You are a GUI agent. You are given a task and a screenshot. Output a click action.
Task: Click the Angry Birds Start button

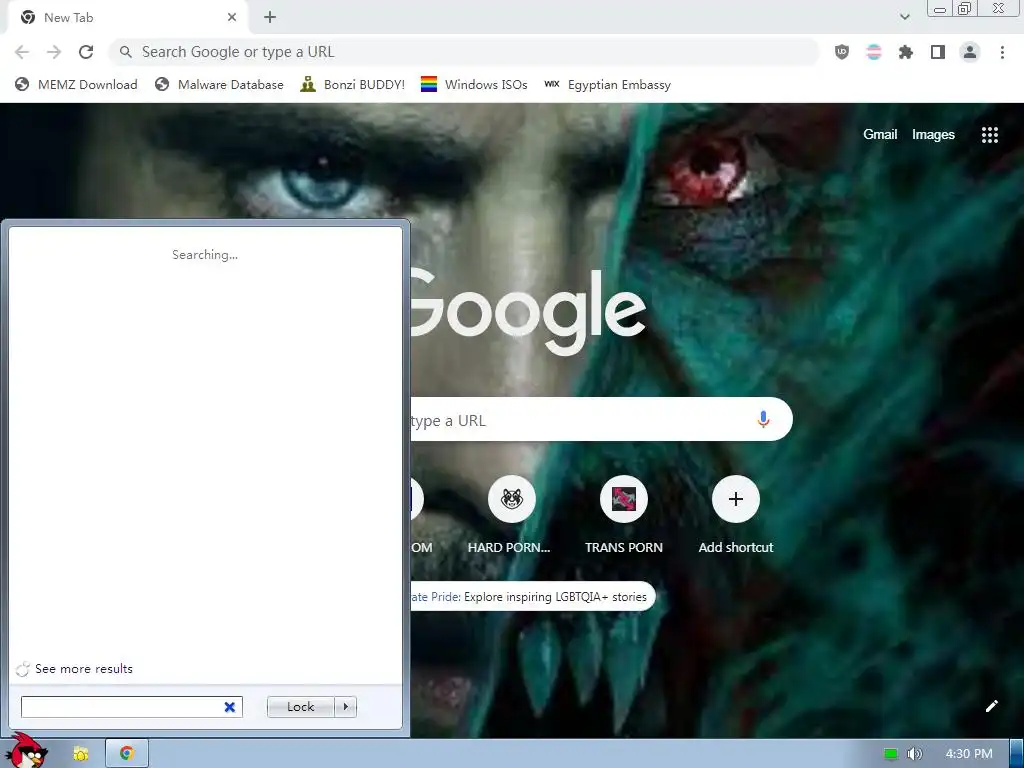tap(27, 751)
